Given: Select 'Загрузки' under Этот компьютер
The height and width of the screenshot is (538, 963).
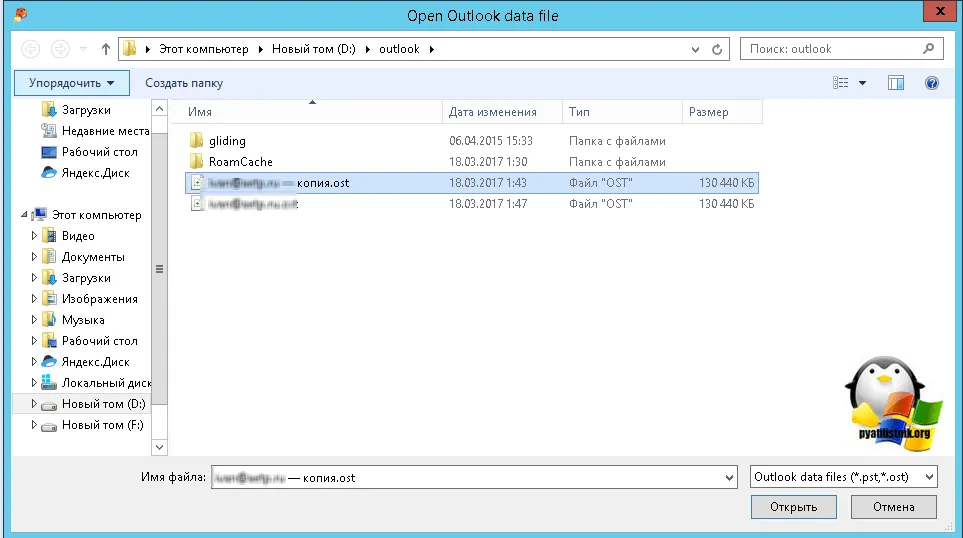Looking at the screenshot, I should point(86,278).
